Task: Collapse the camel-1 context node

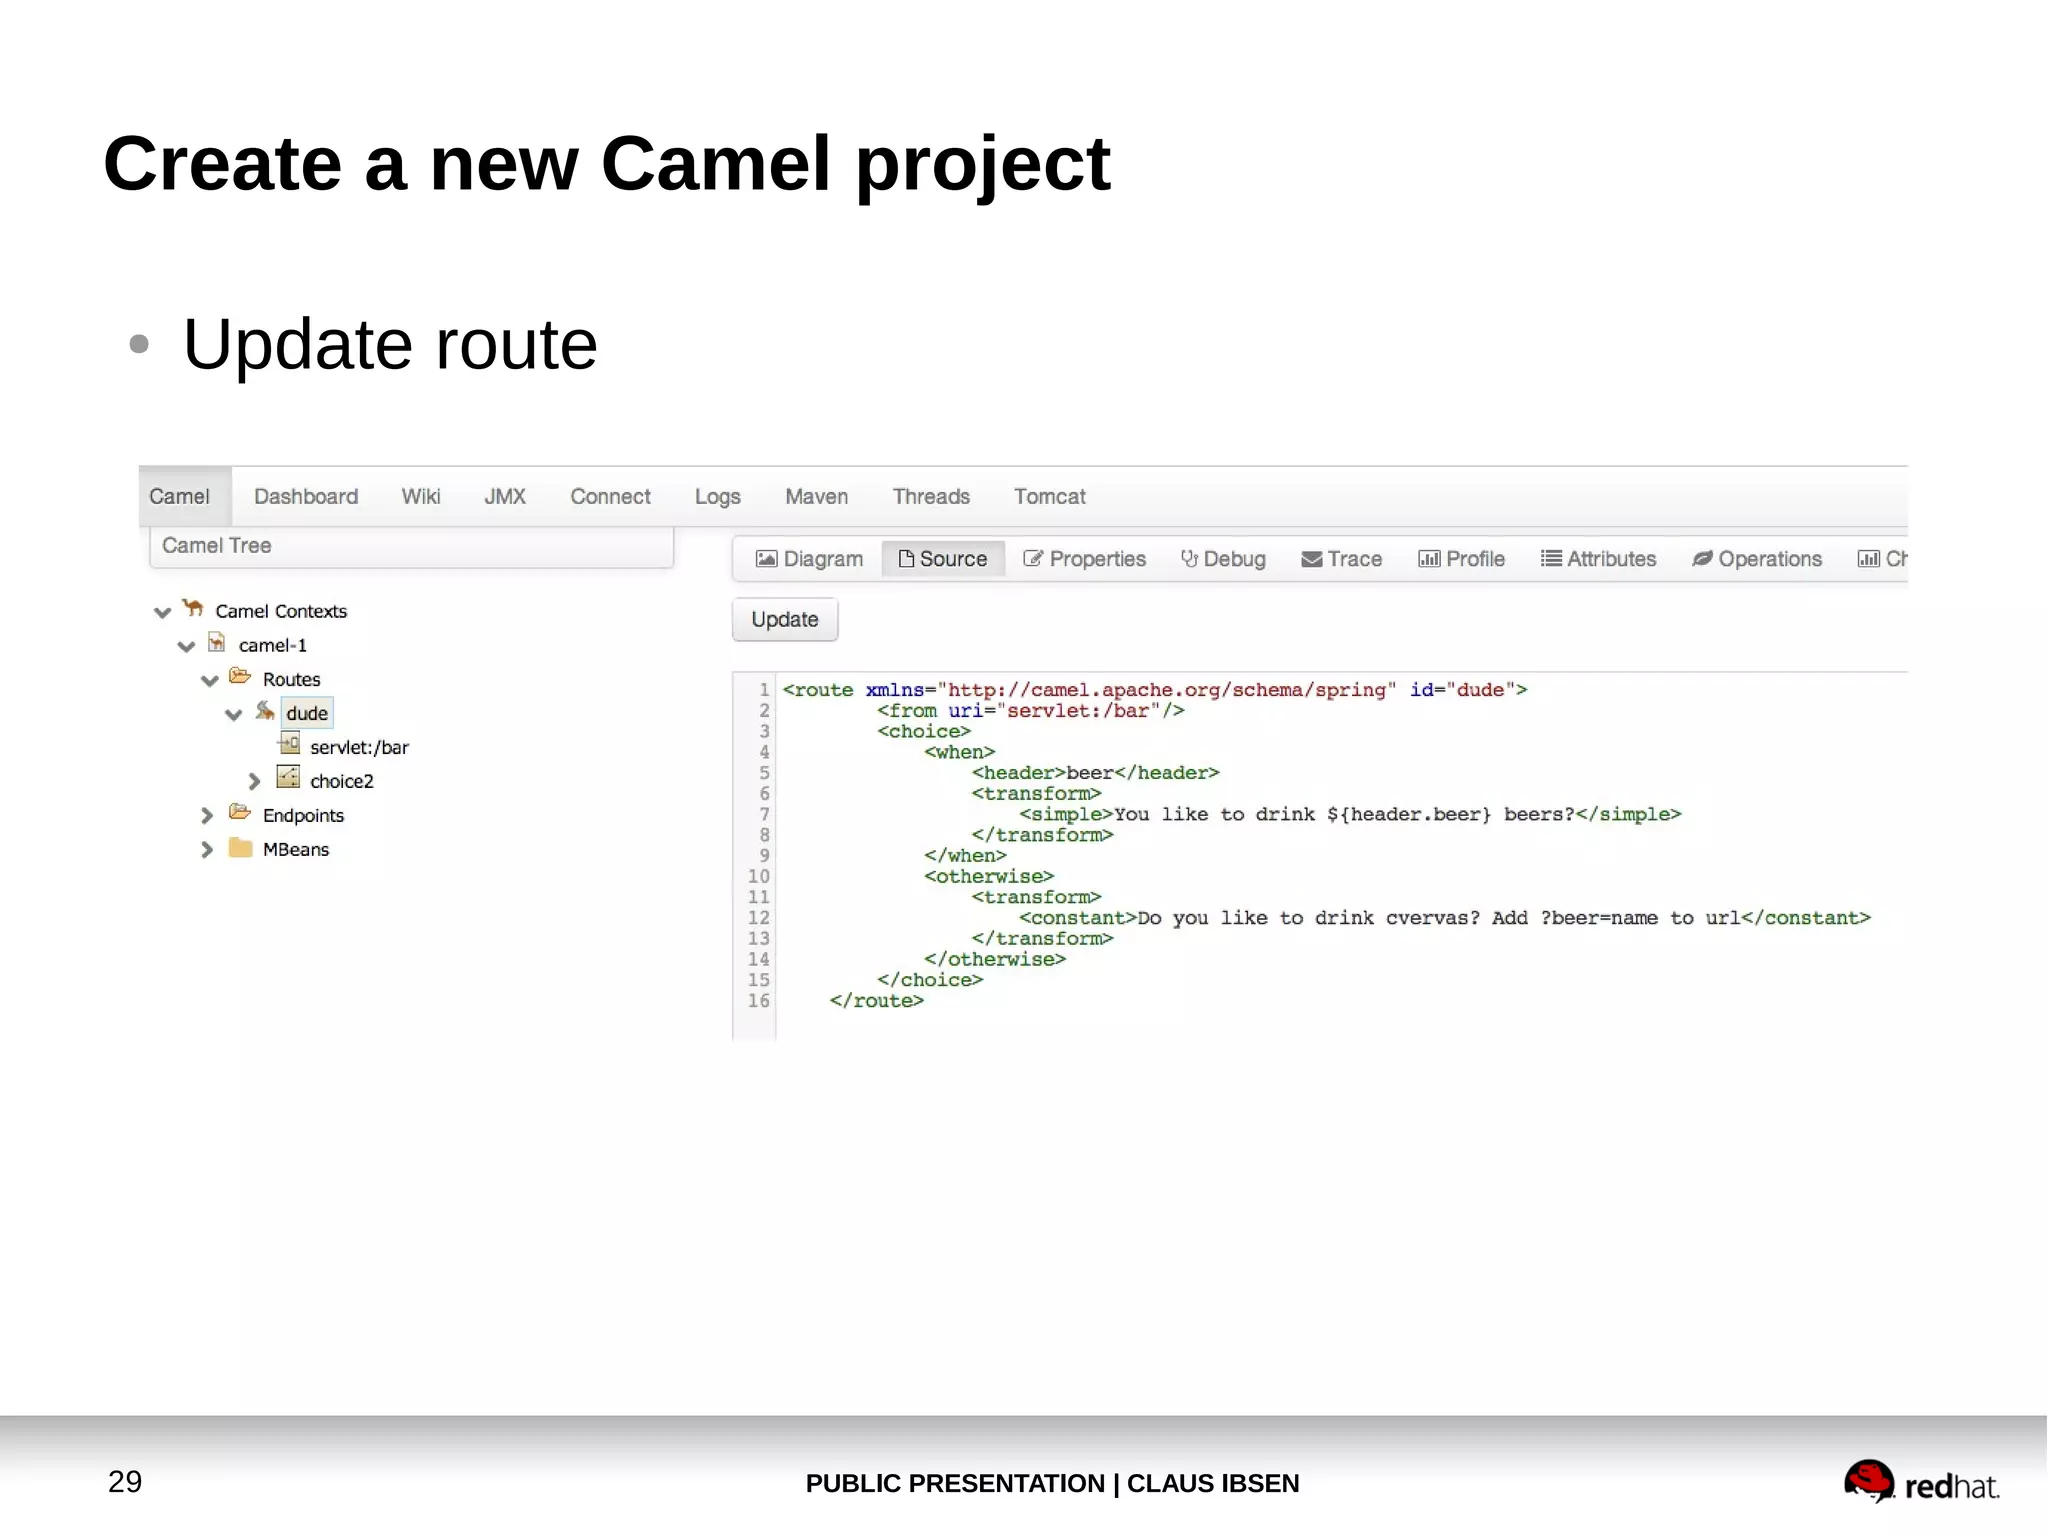Action: pyautogui.click(x=186, y=646)
